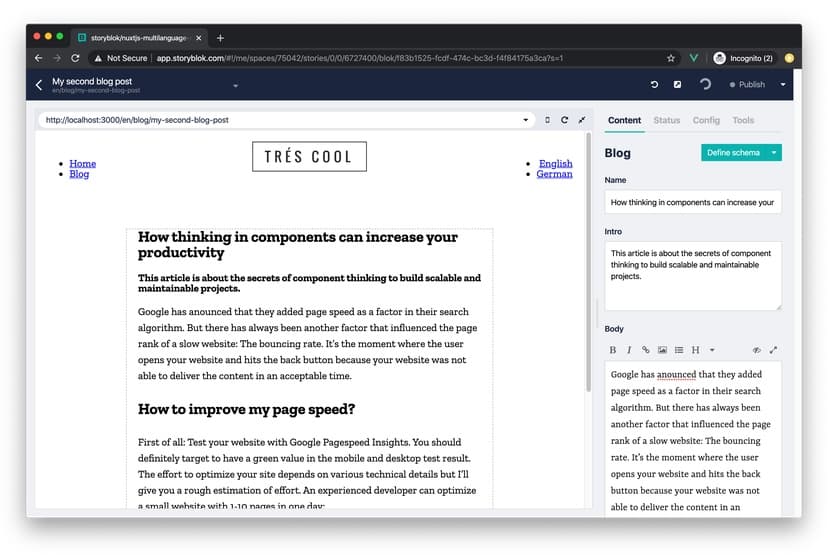Switch to the Status tab

(x=666, y=120)
